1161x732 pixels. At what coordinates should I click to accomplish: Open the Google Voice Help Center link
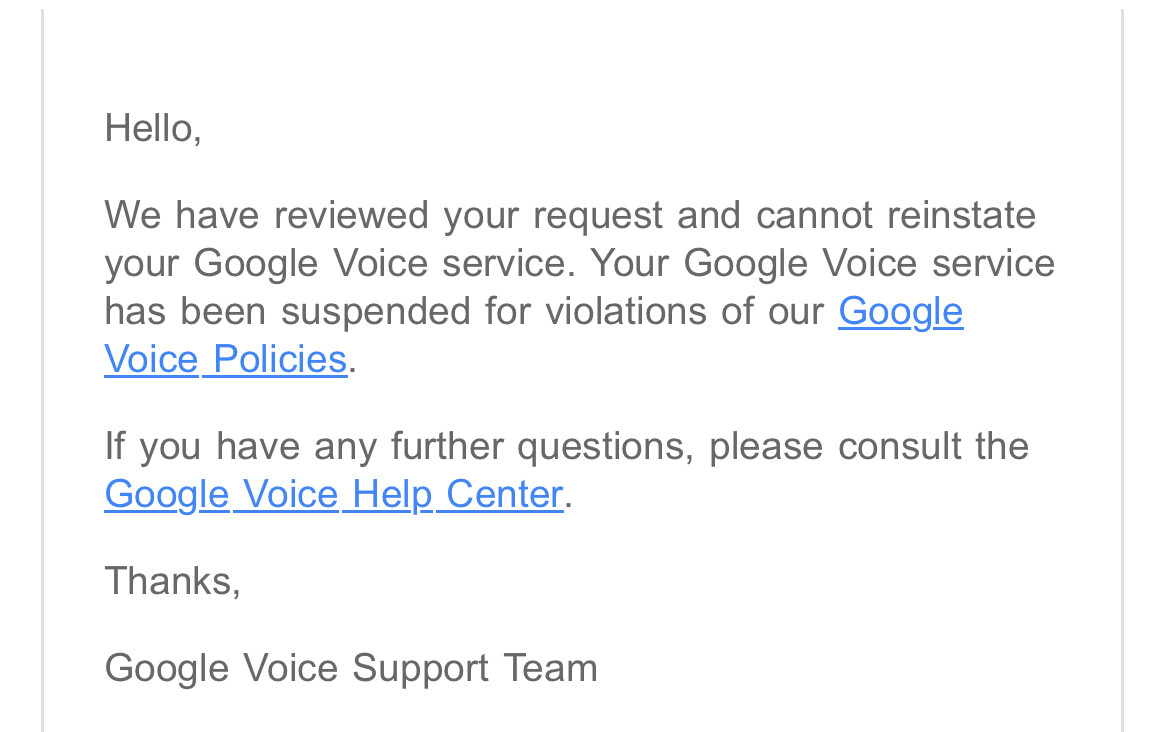334,494
